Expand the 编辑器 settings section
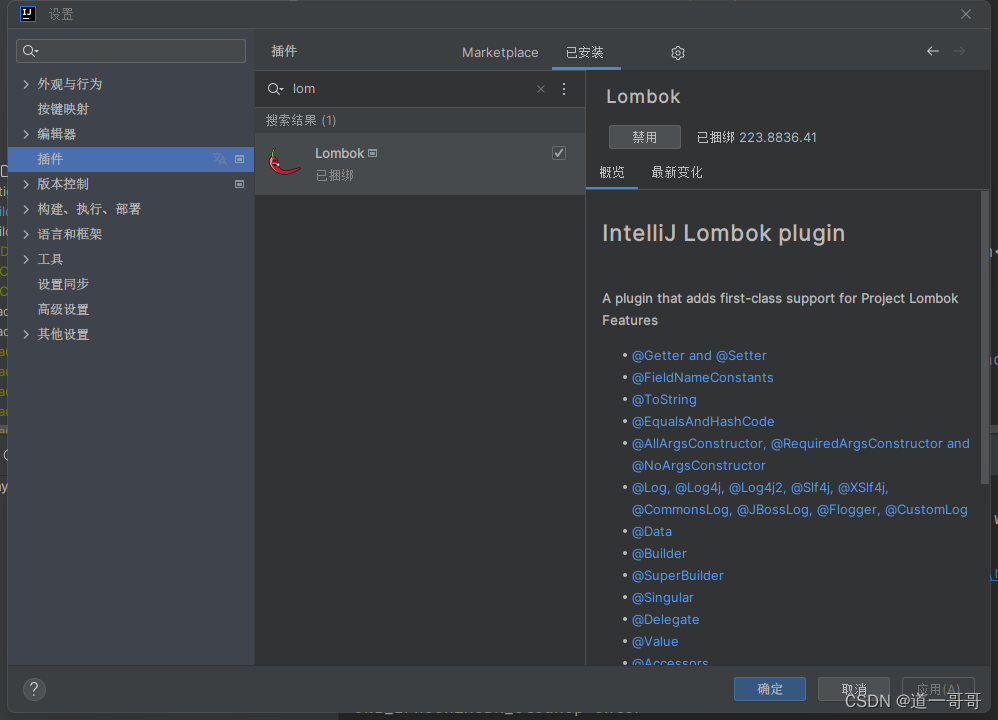Viewport: 998px width, 720px height. click(26, 134)
